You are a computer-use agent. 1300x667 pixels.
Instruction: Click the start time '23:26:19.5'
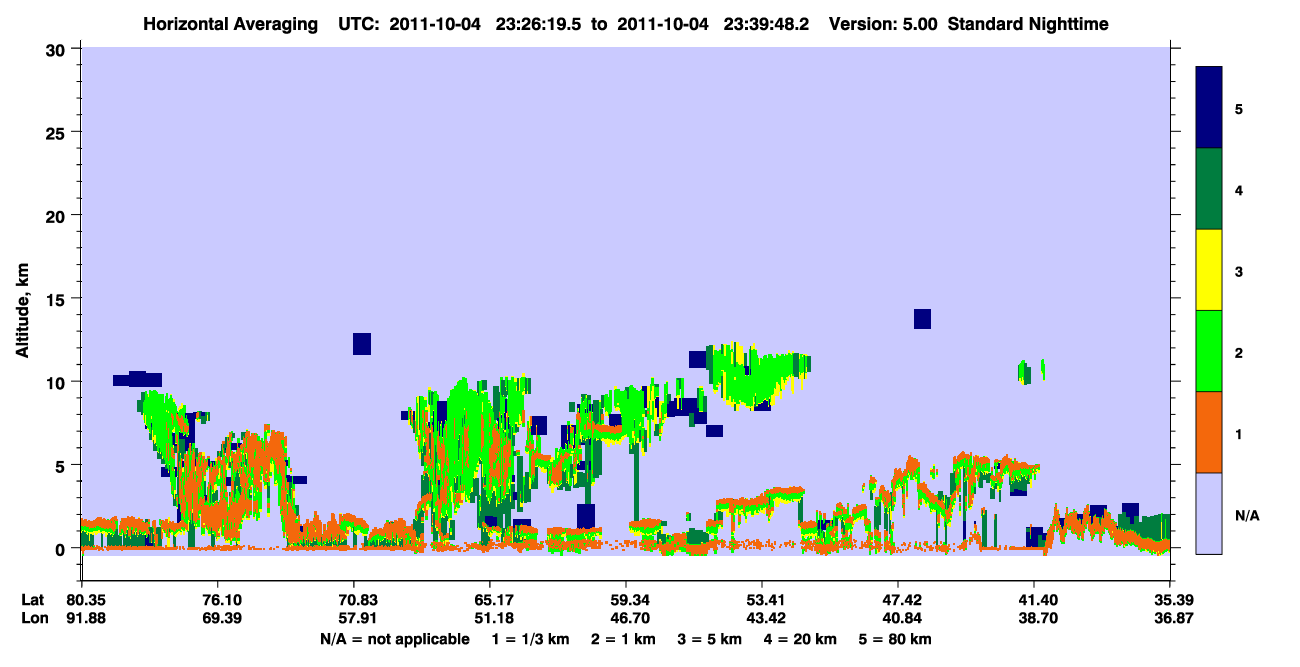(538, 23)
